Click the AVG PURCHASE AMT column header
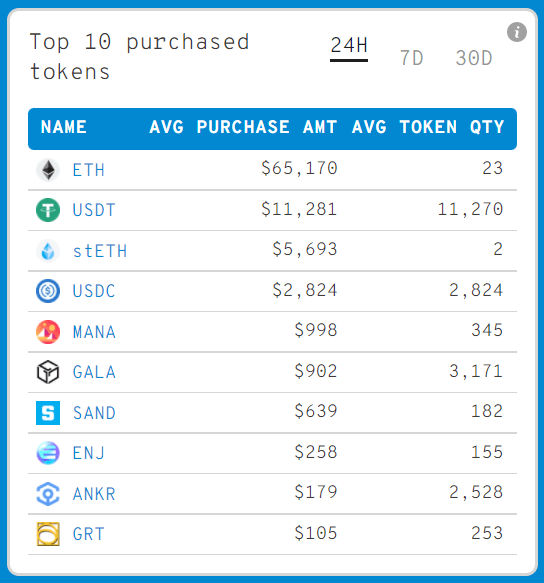This screenshot has width=544, height=583. point(243,127)
